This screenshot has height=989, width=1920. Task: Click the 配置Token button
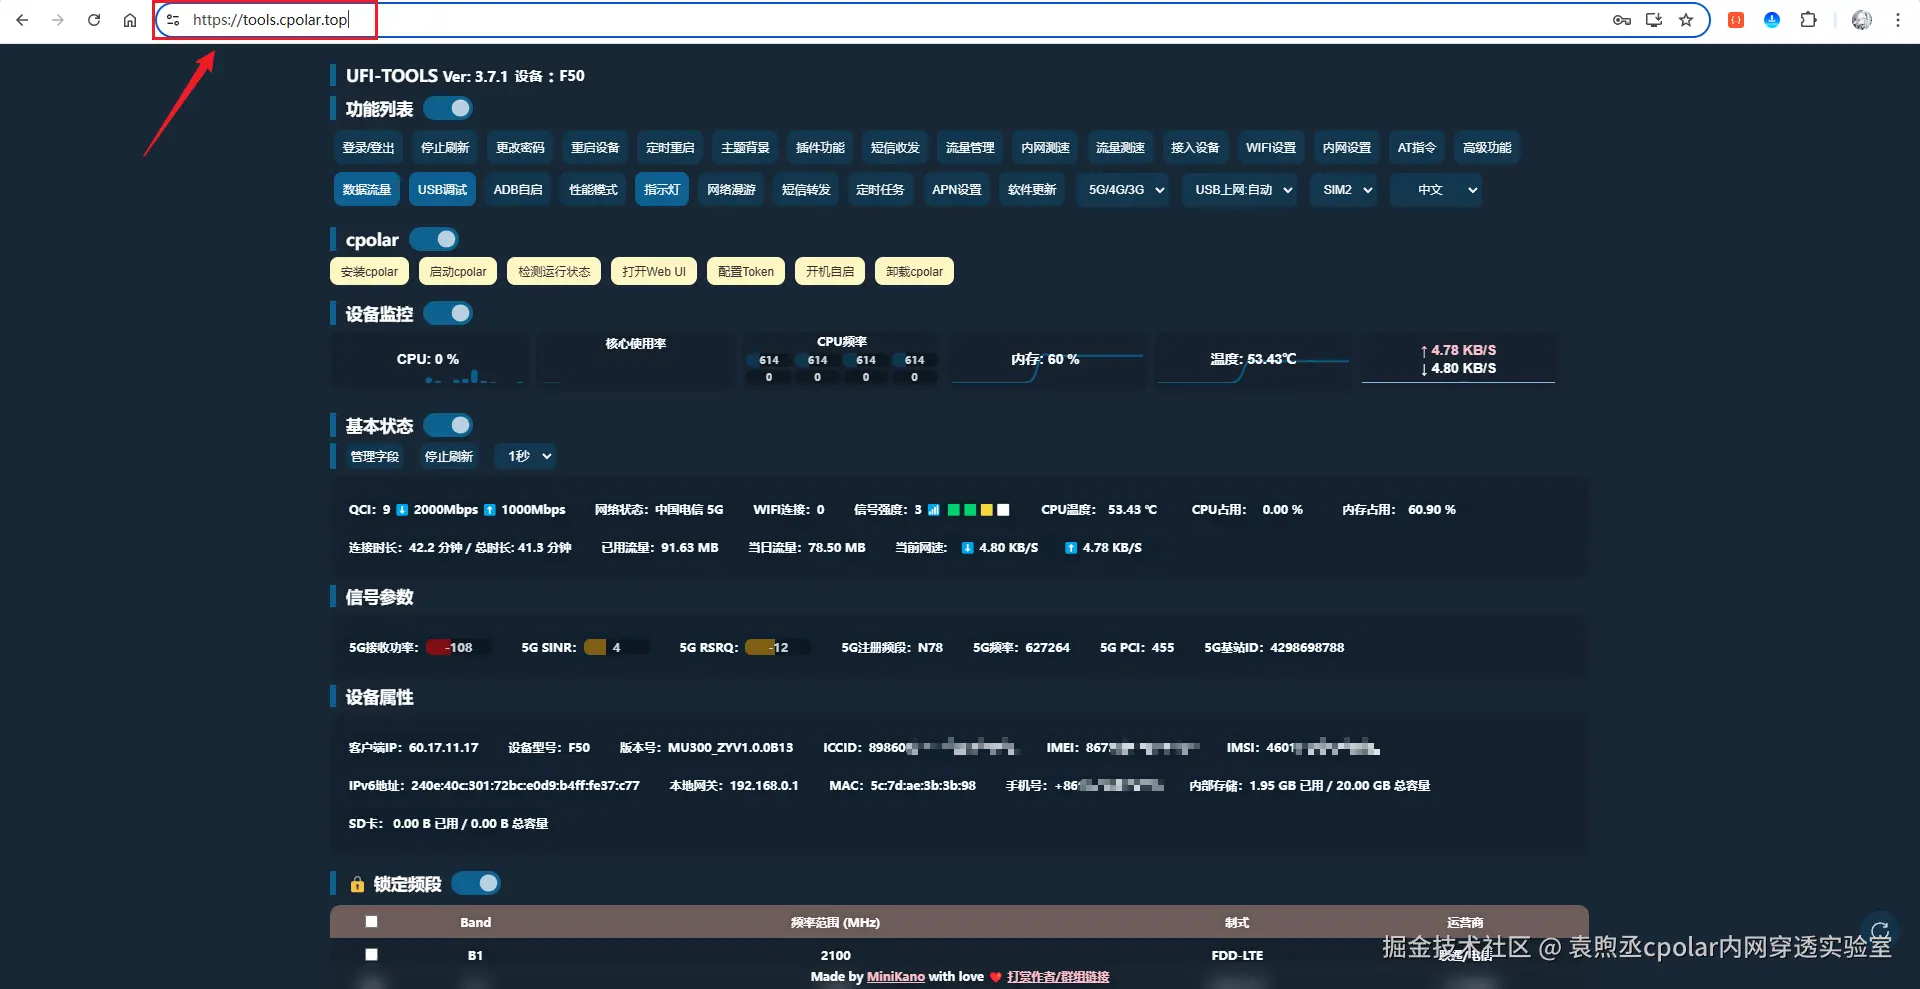(746, 272)
